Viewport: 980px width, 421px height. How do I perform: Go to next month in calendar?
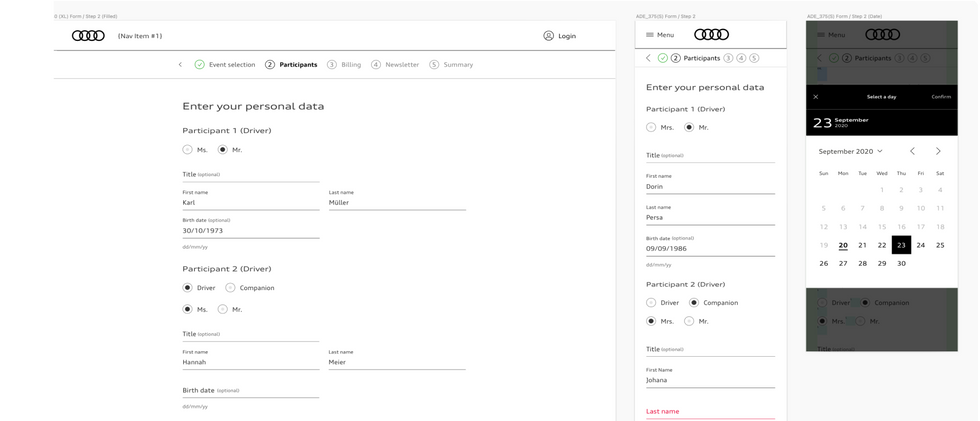pyautogui.click(x=938, y=151)
